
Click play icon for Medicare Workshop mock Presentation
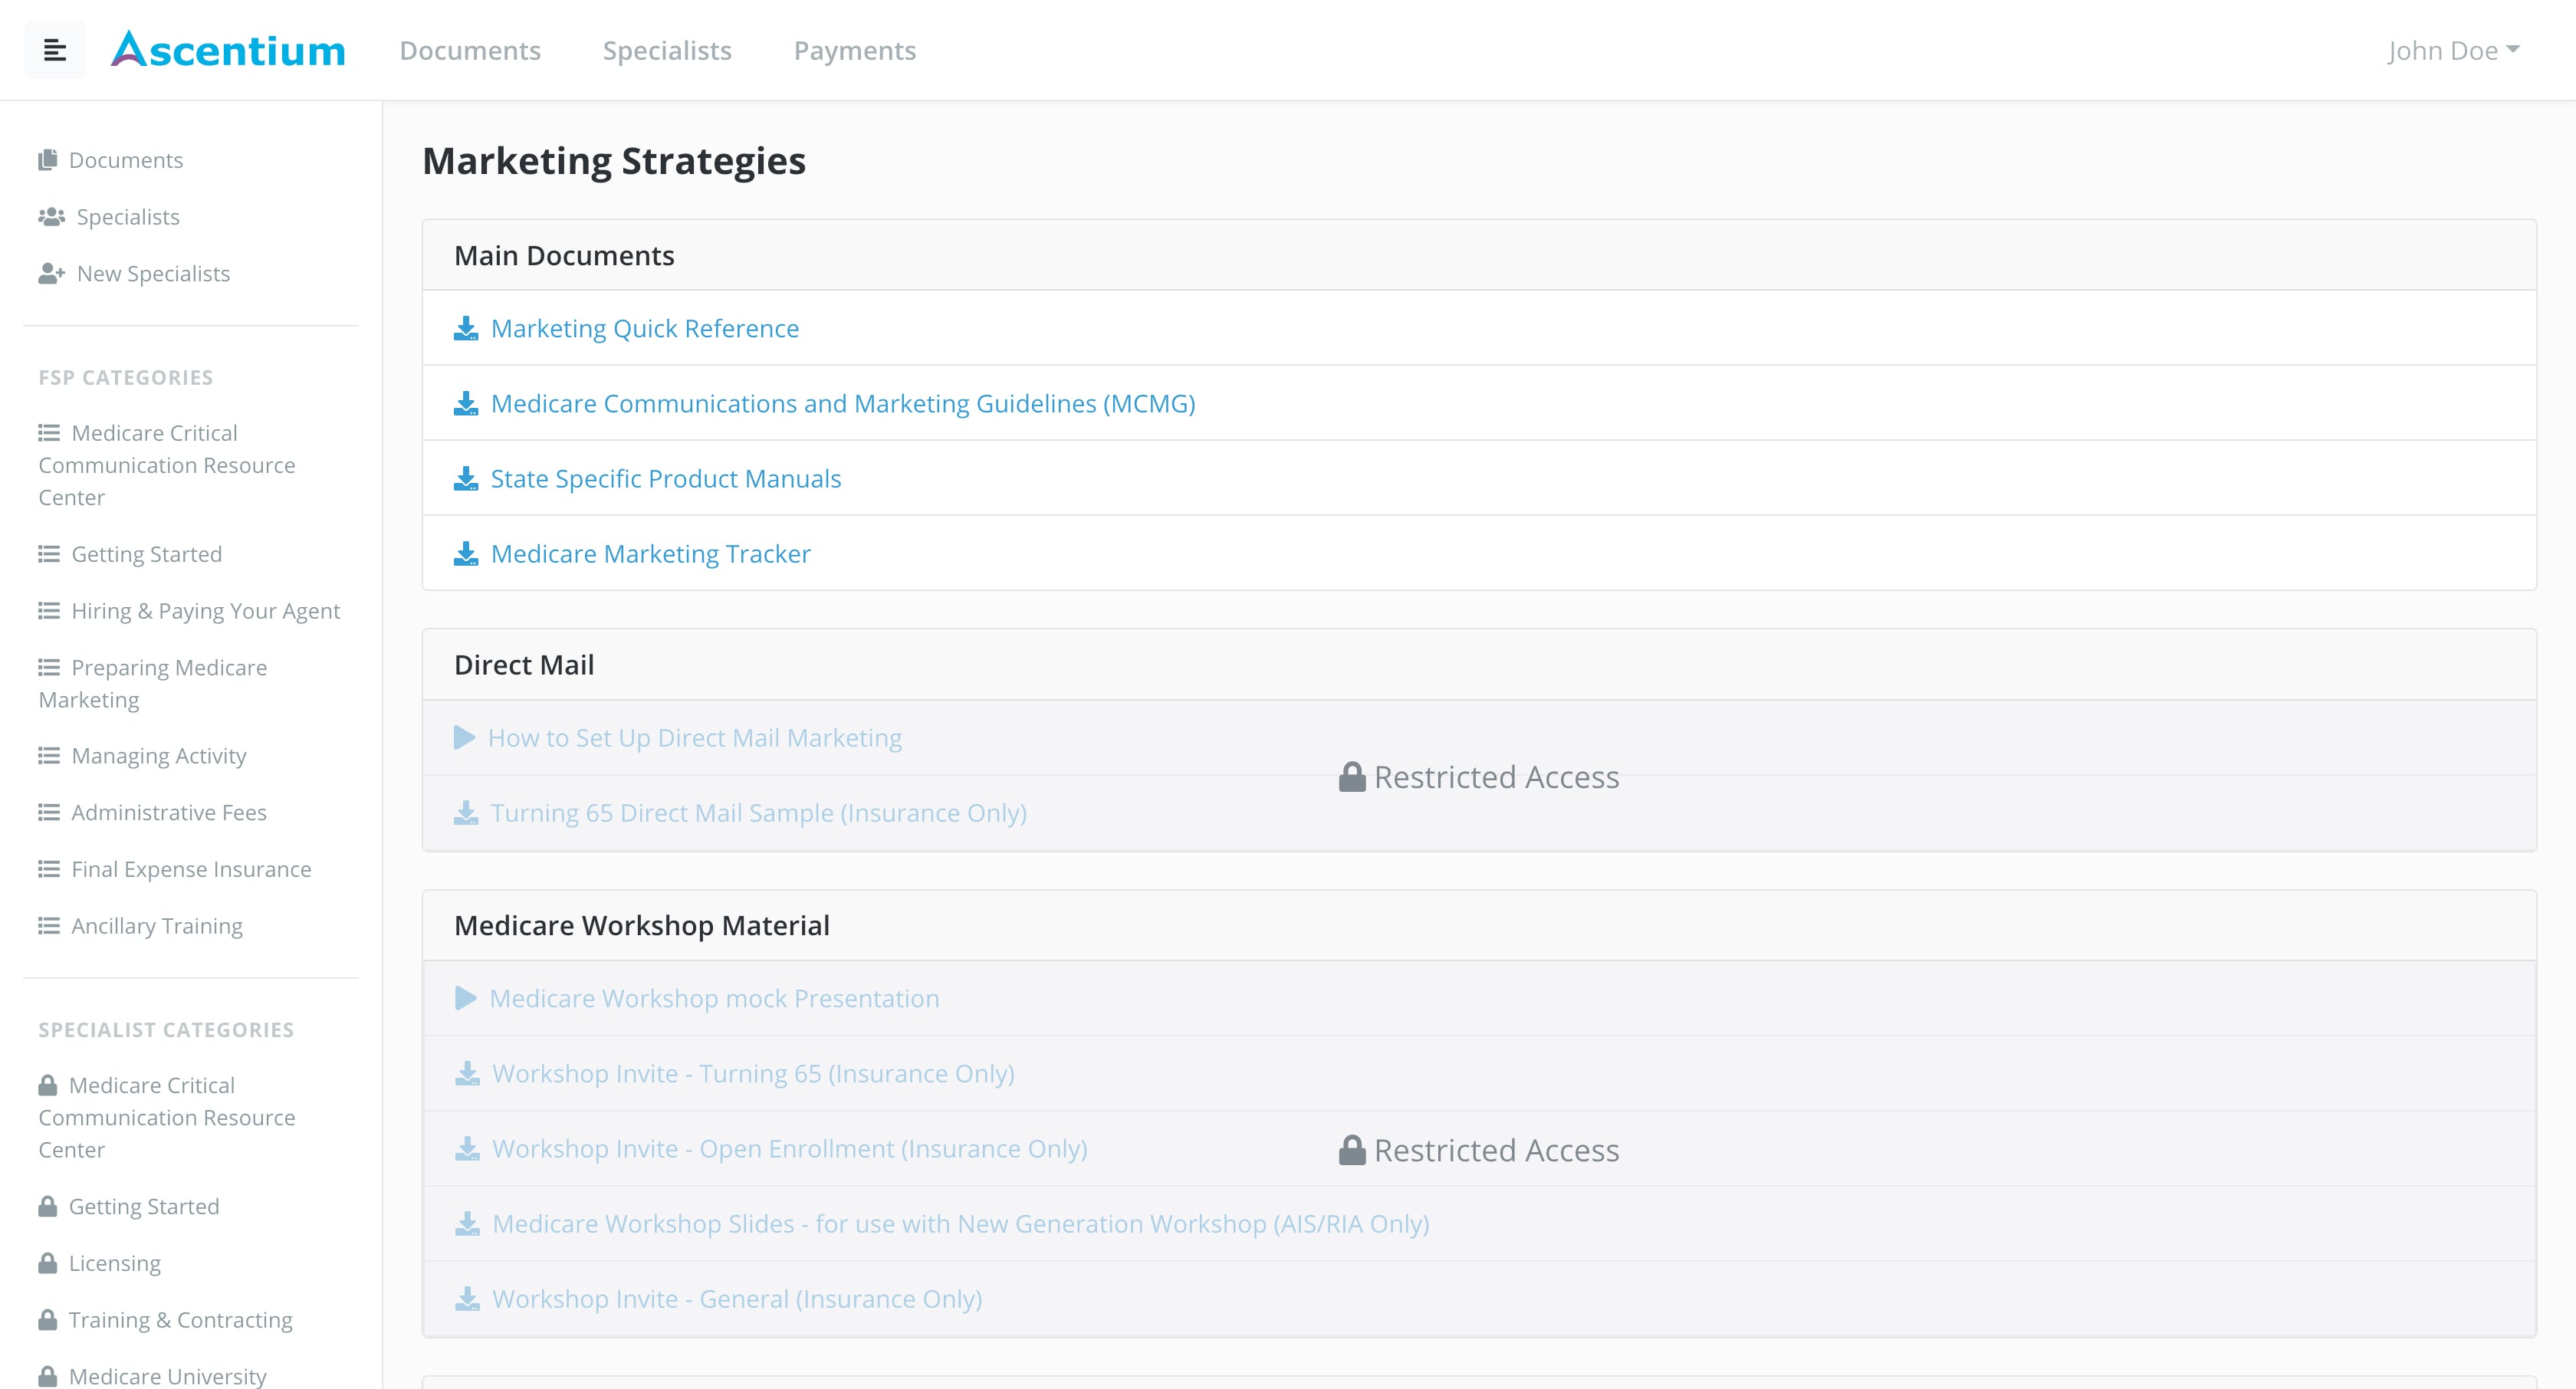tap(465, 998)
